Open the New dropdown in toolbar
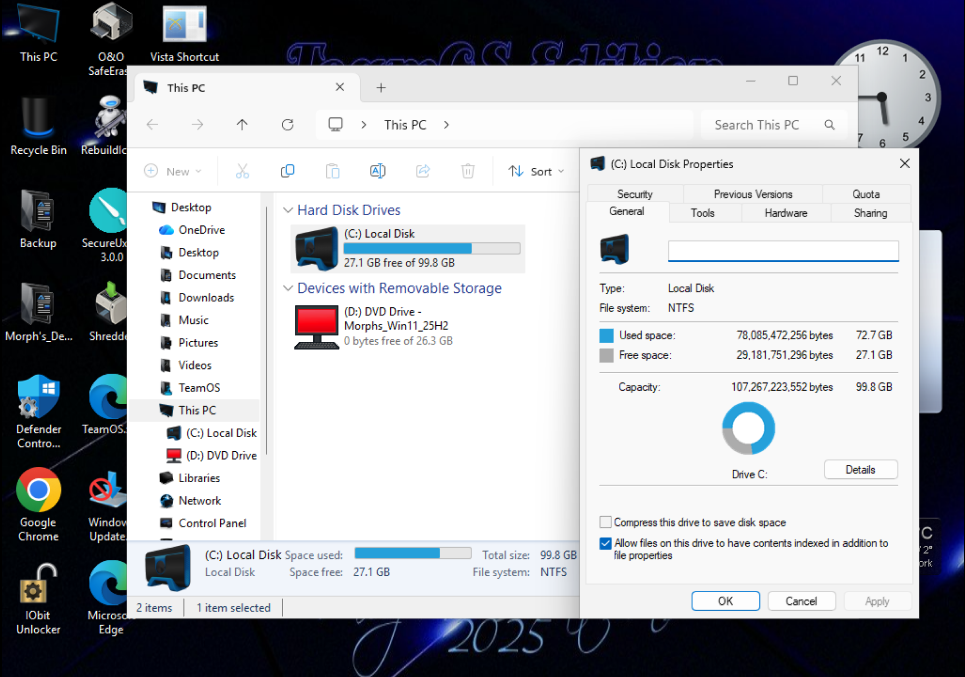The image size is (965, 677). tap(173, 171)
